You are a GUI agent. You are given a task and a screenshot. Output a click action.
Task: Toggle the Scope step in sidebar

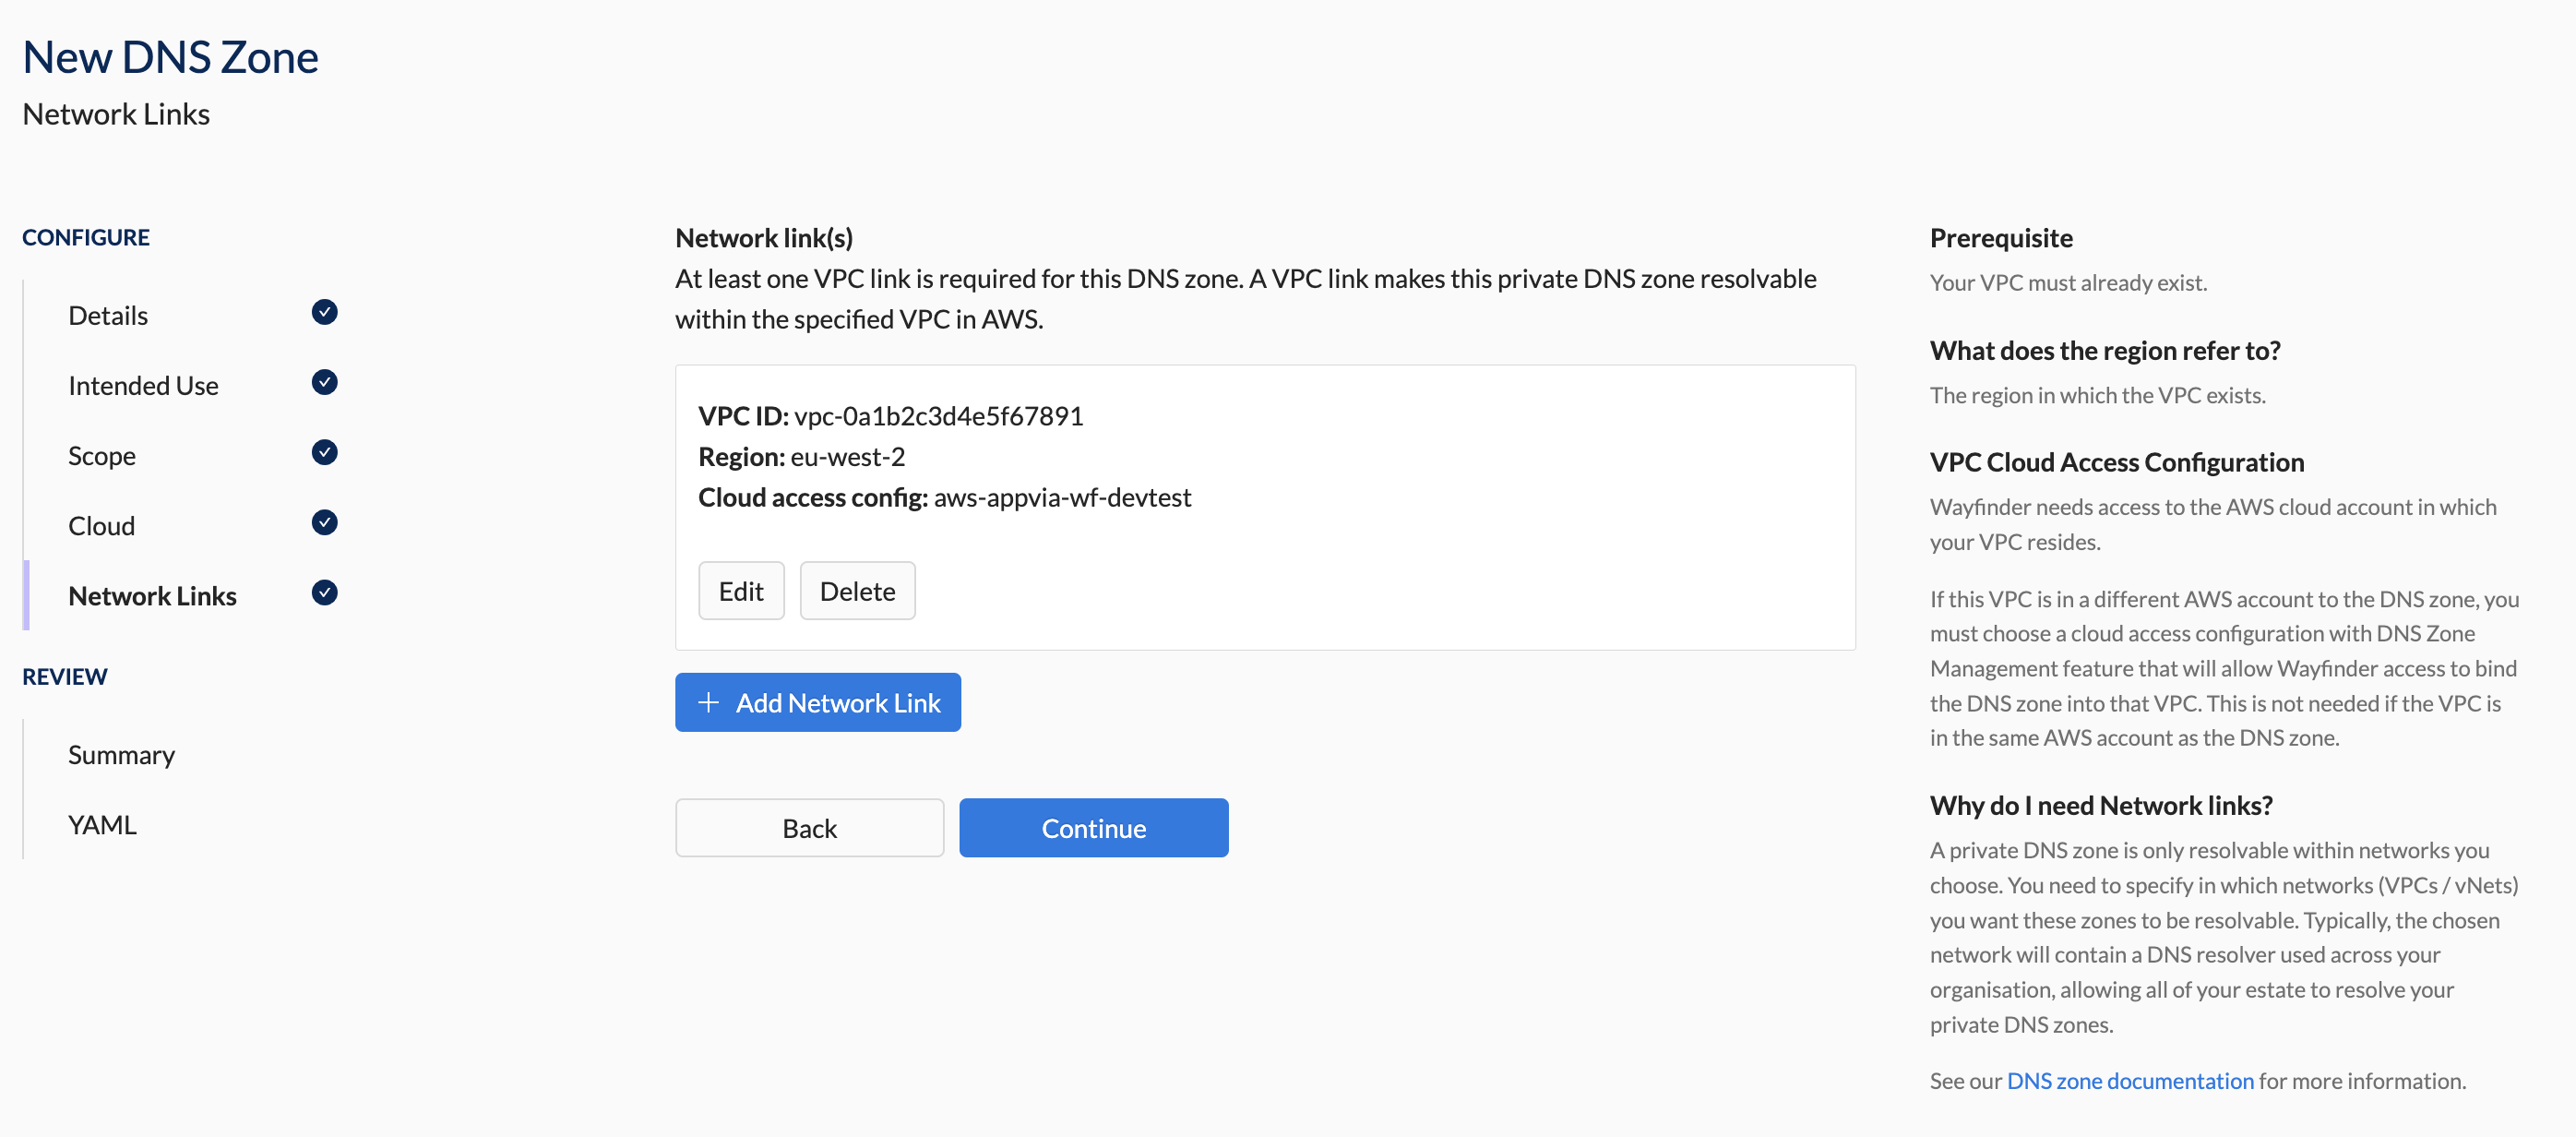click(101, 453)
